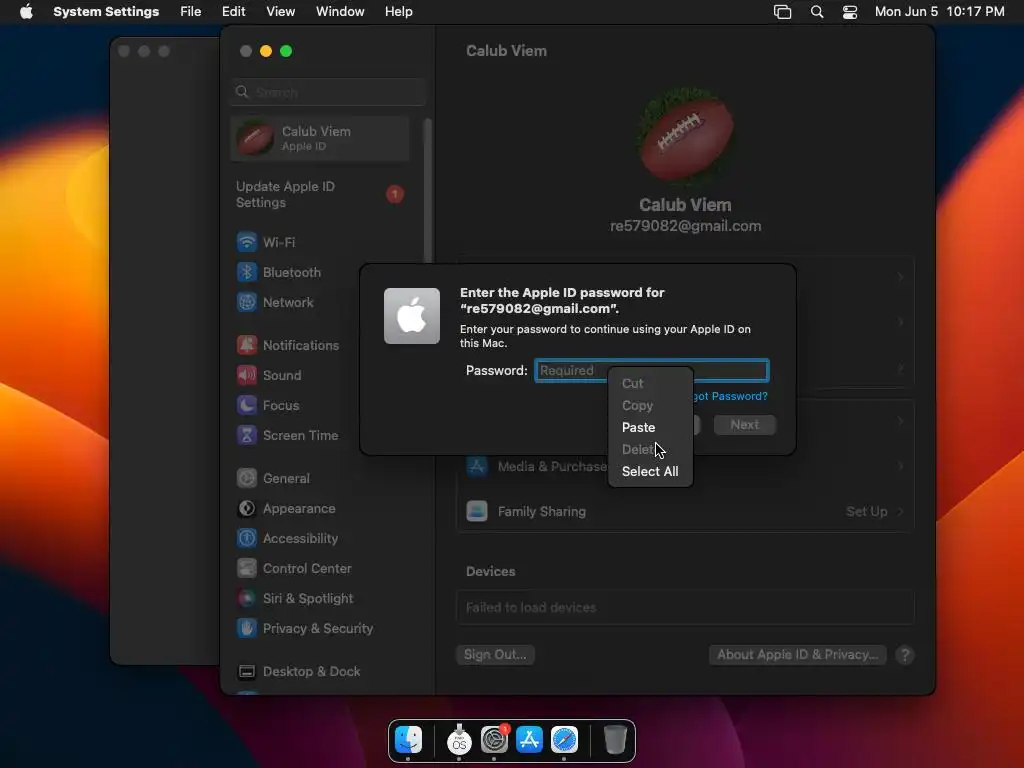Viewport: 1024px width, 768px height.
Task: Click the Media & Purchases App Store icon
Action: [x=477, y=466]
